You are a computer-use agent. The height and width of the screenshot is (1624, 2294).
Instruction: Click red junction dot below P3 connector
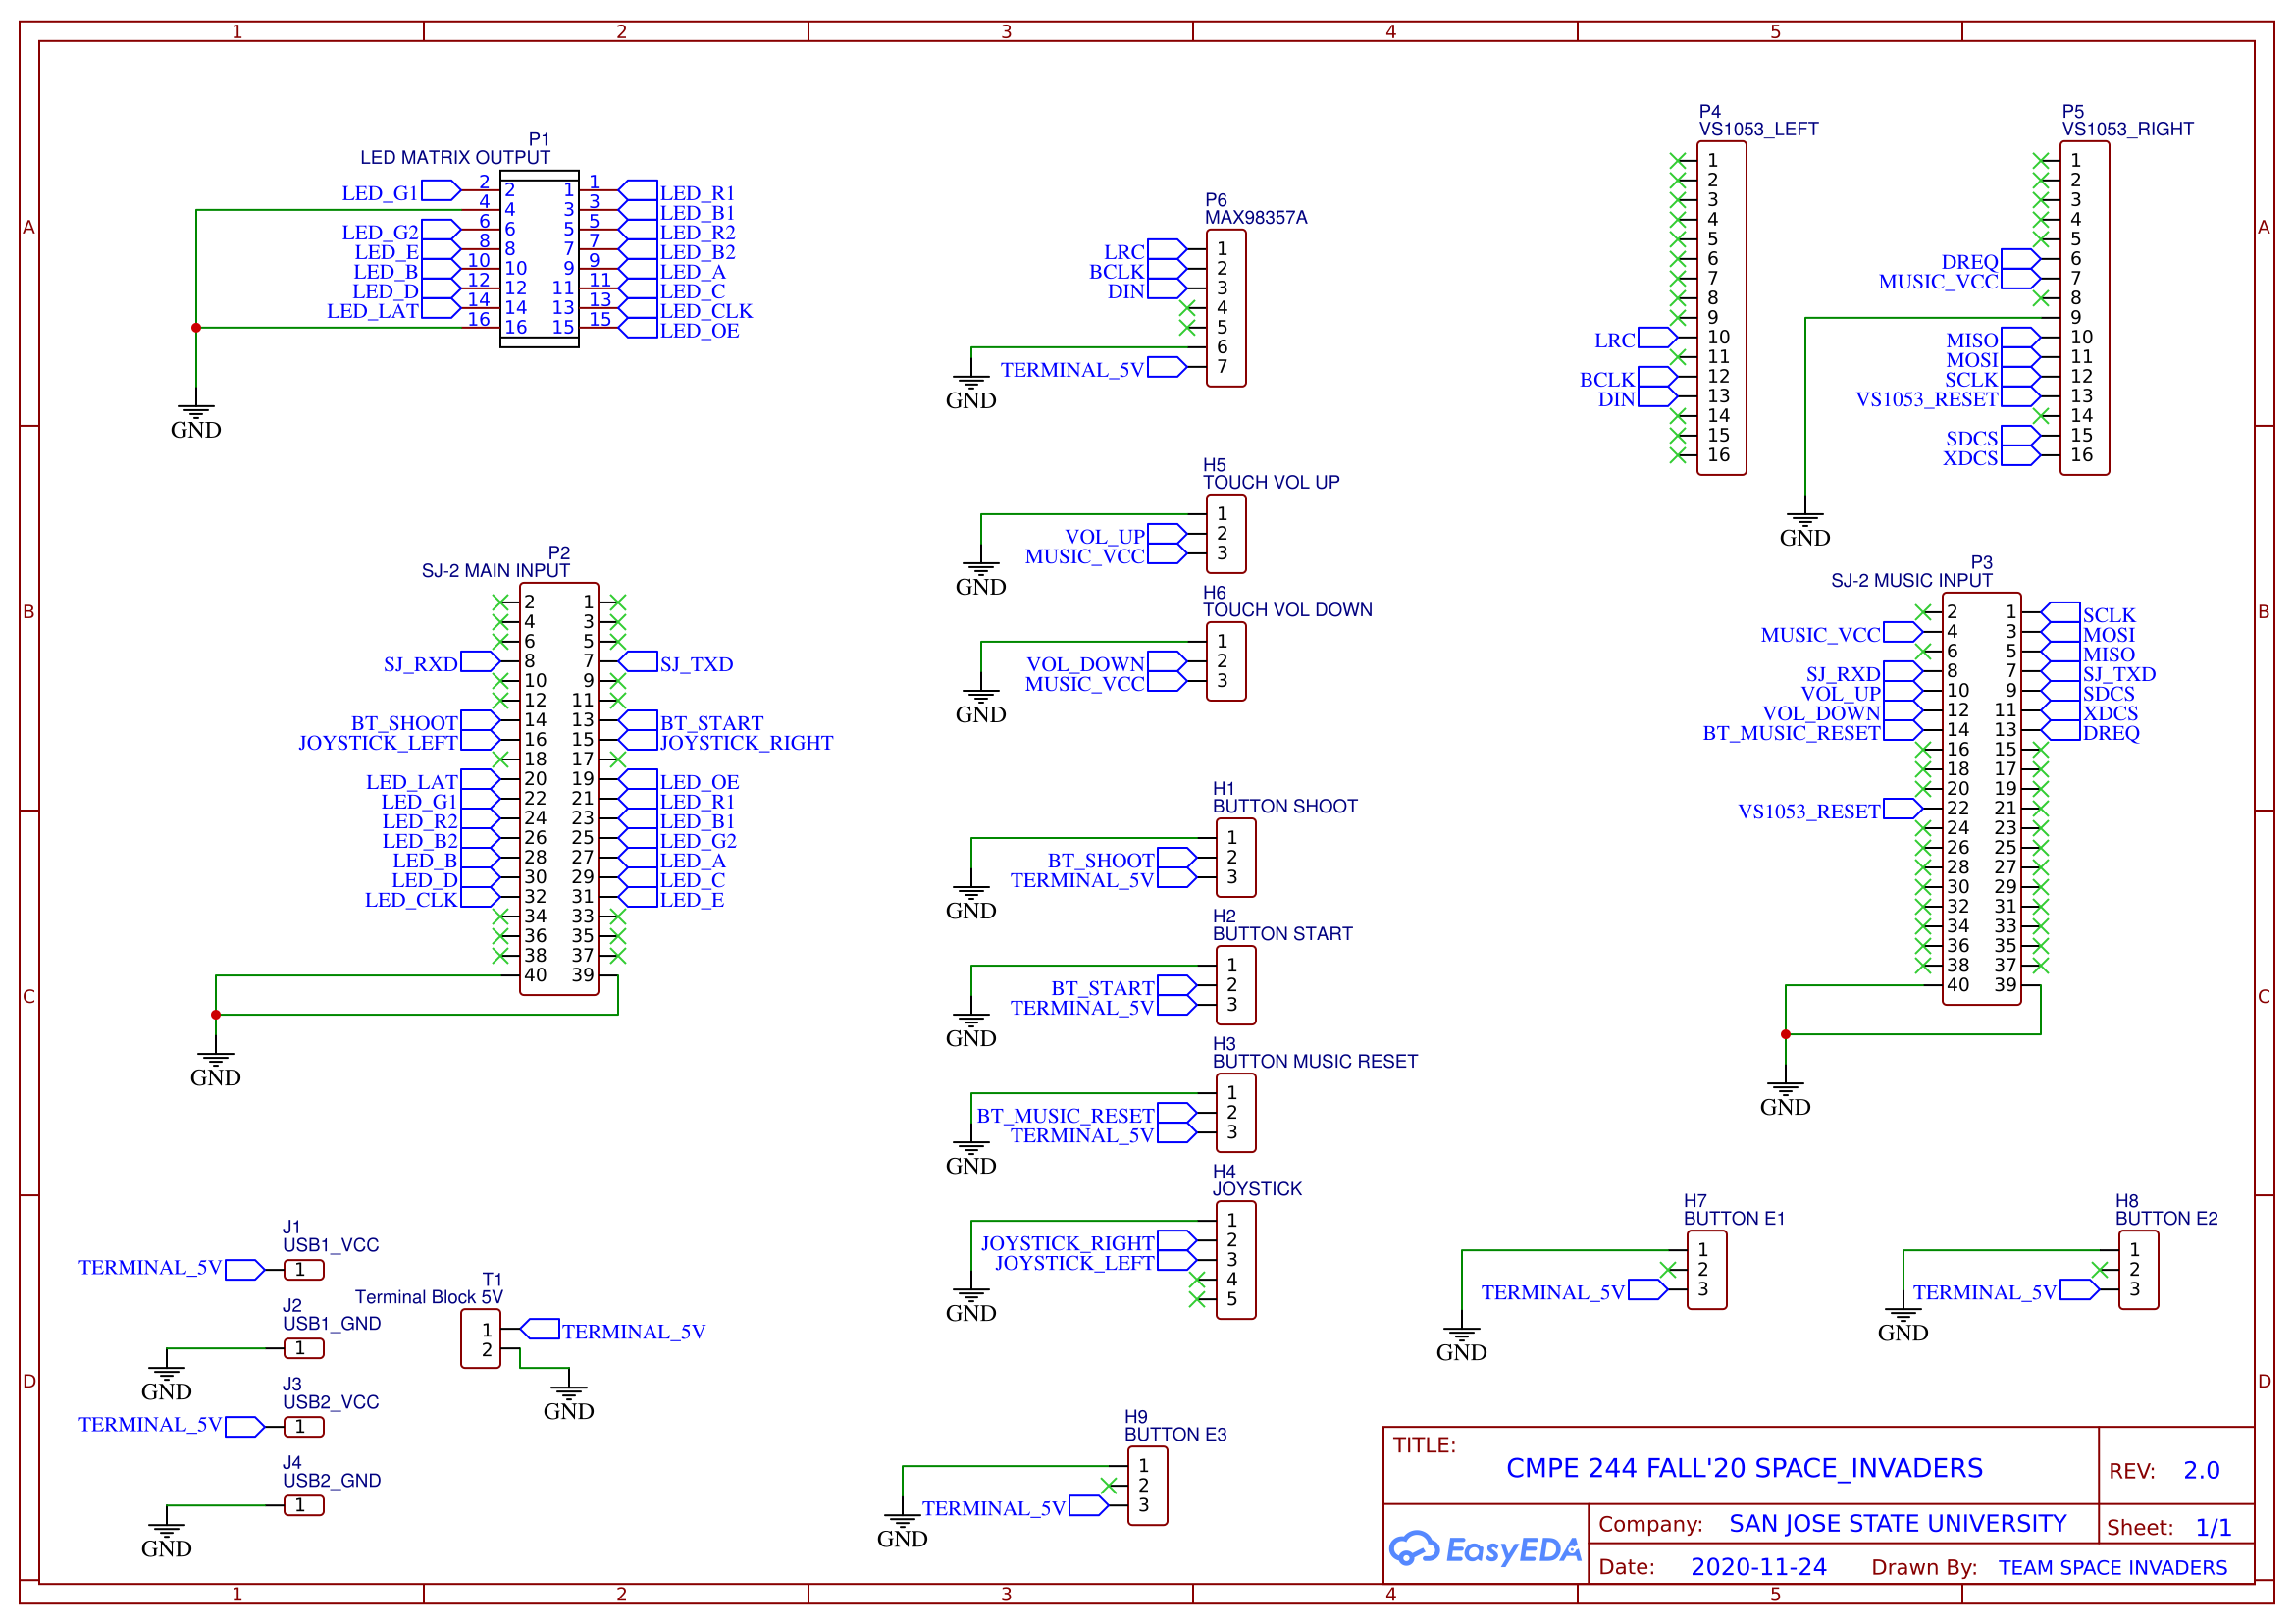click(1785, 1035)
